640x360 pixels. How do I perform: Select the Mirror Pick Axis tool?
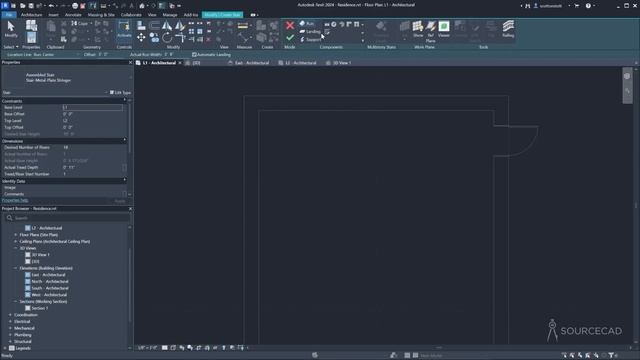click(x=167, y=26)
